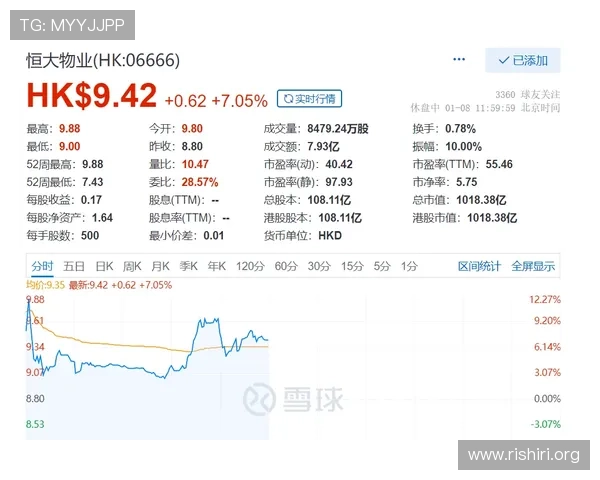Switch to the 日K chart tab
Image resolution: width=600 pixels, height=480 pixels.
pos(104,266)
